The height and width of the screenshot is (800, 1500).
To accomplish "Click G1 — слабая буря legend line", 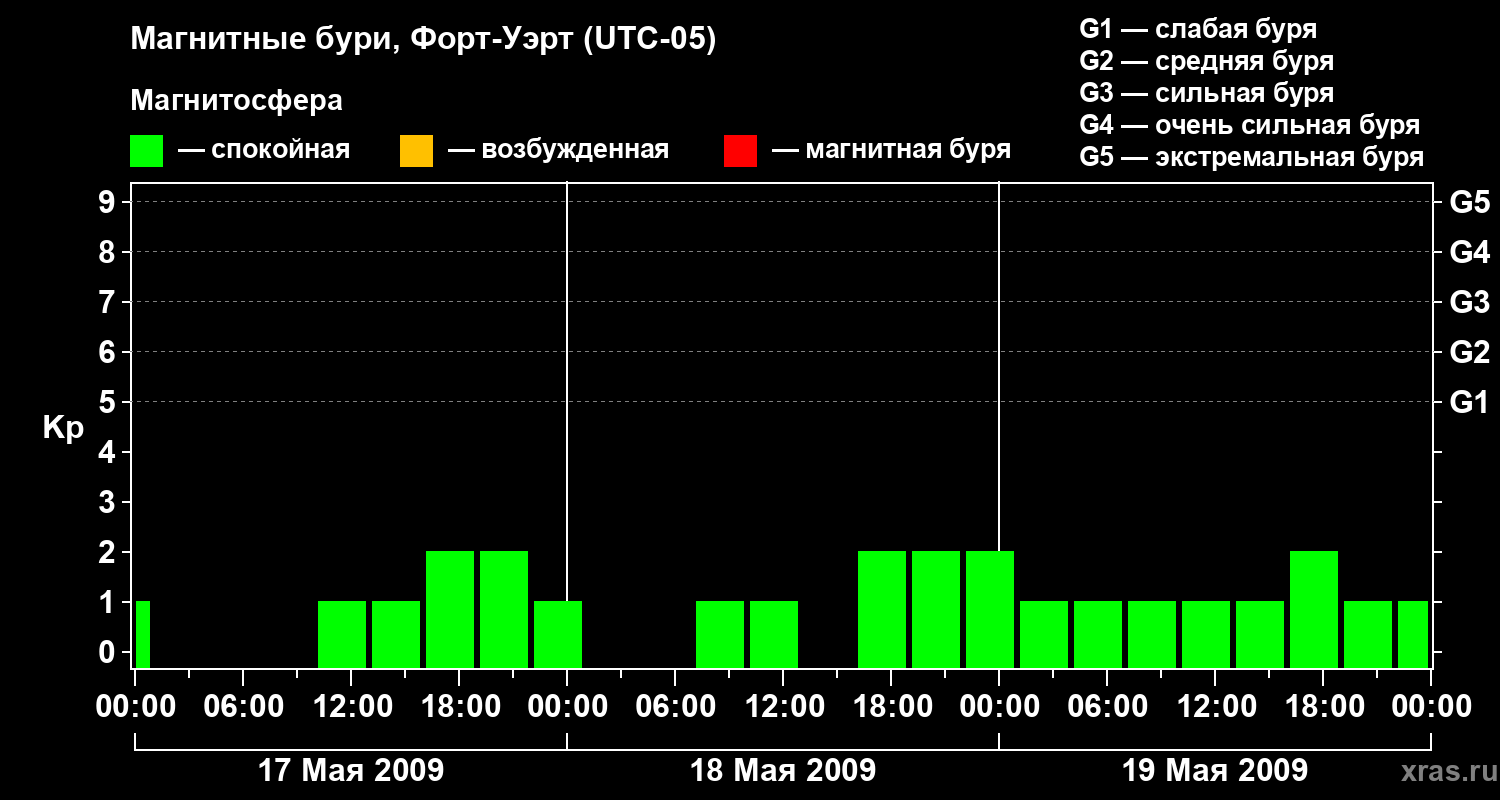I will point(1198,29).
